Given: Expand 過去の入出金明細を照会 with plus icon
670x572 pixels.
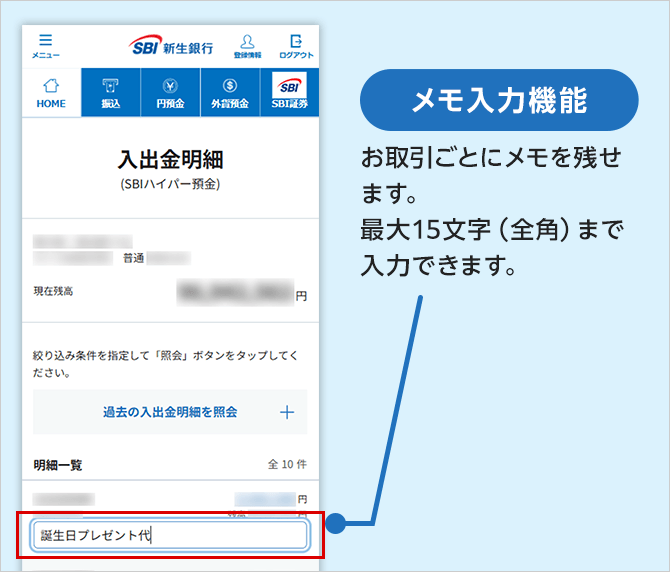Looking at the screenshot, I should tap(287, 412).
